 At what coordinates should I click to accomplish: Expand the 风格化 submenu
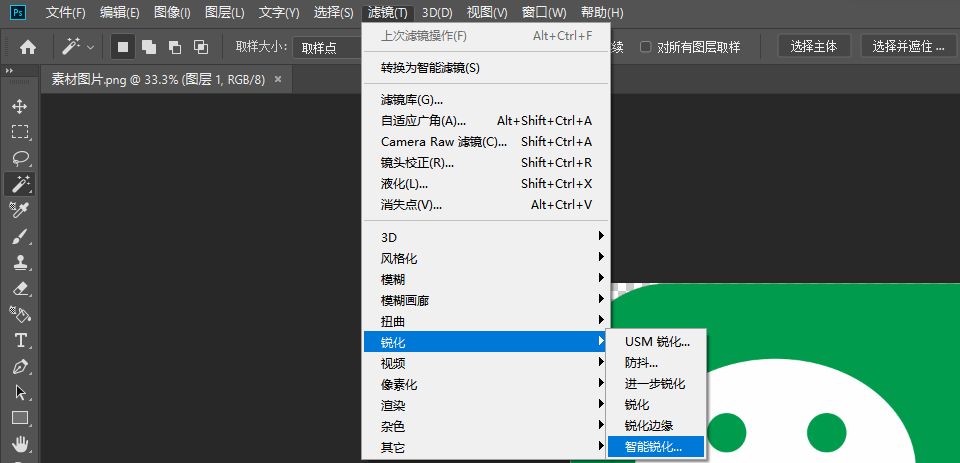pos(486,258)
